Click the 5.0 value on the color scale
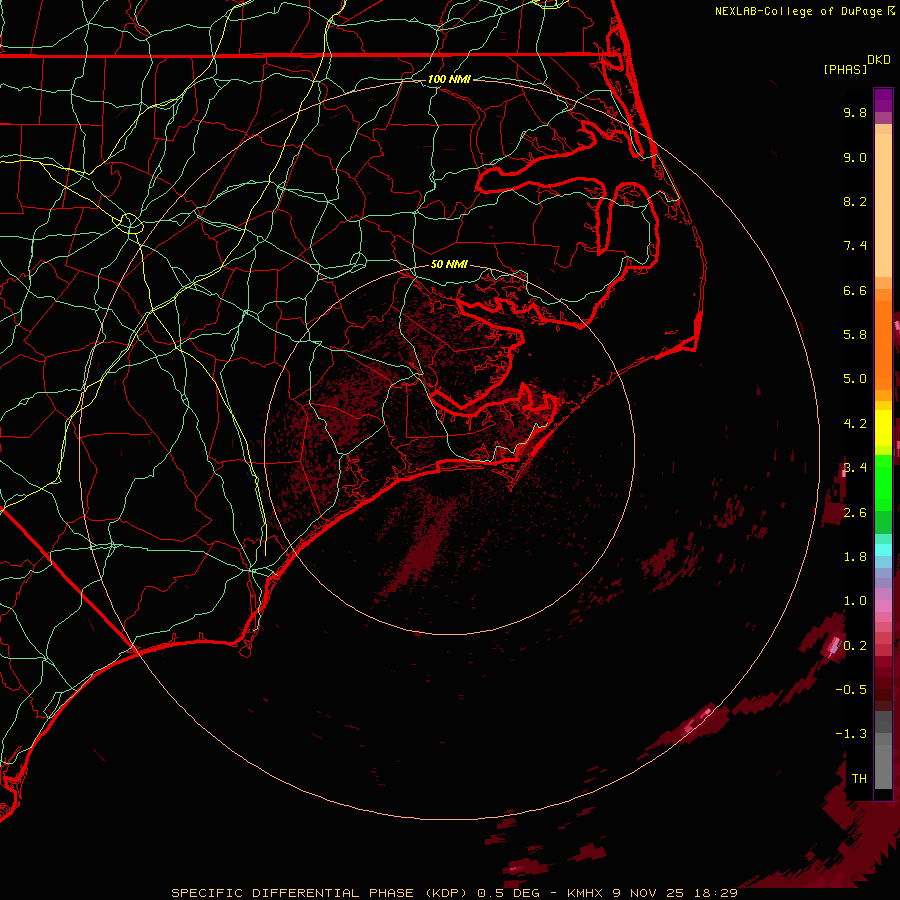 tap(855, 379)
